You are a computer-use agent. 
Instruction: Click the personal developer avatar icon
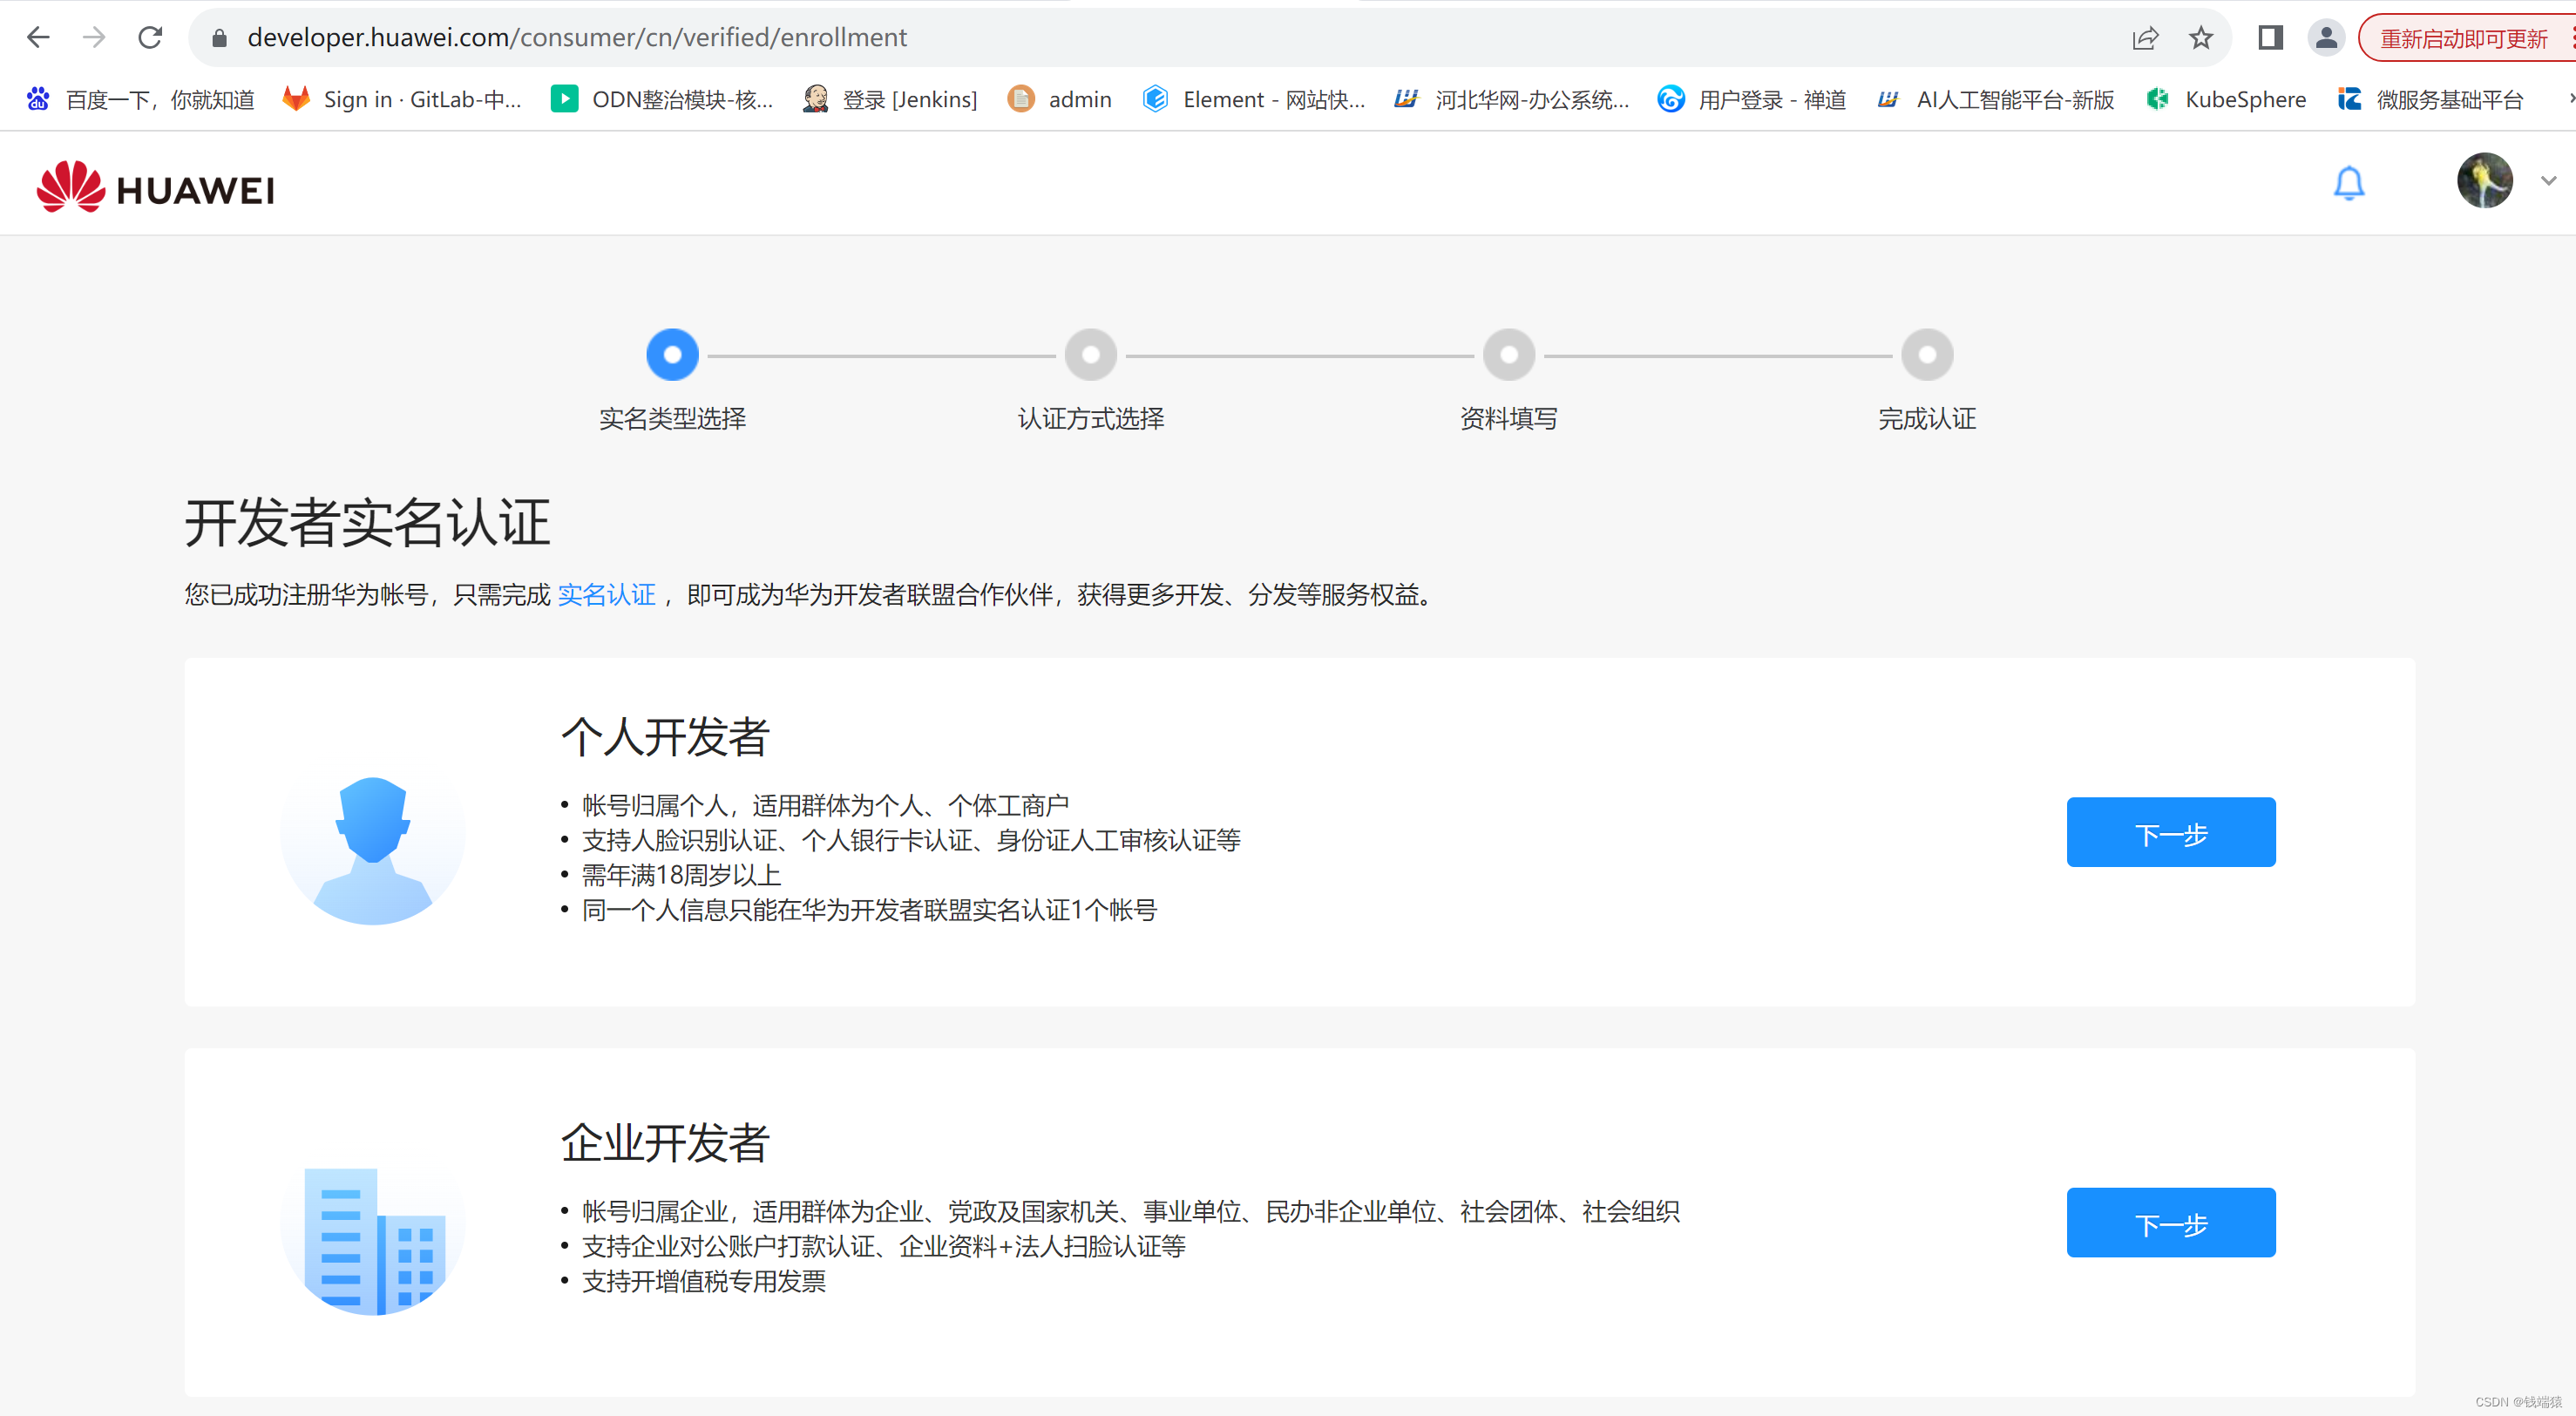[x=372, y=850]
